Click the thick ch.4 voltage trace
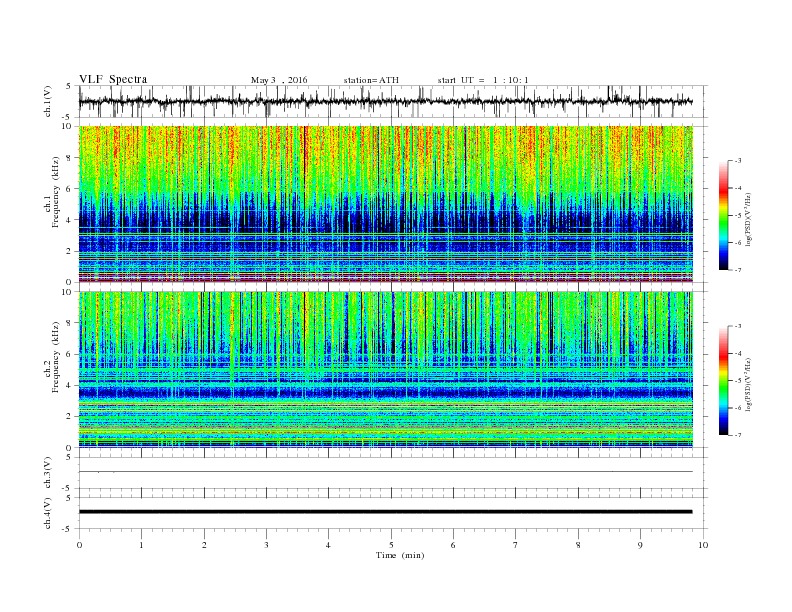Viewport: 792px width, 612px height. coord(385,512)
